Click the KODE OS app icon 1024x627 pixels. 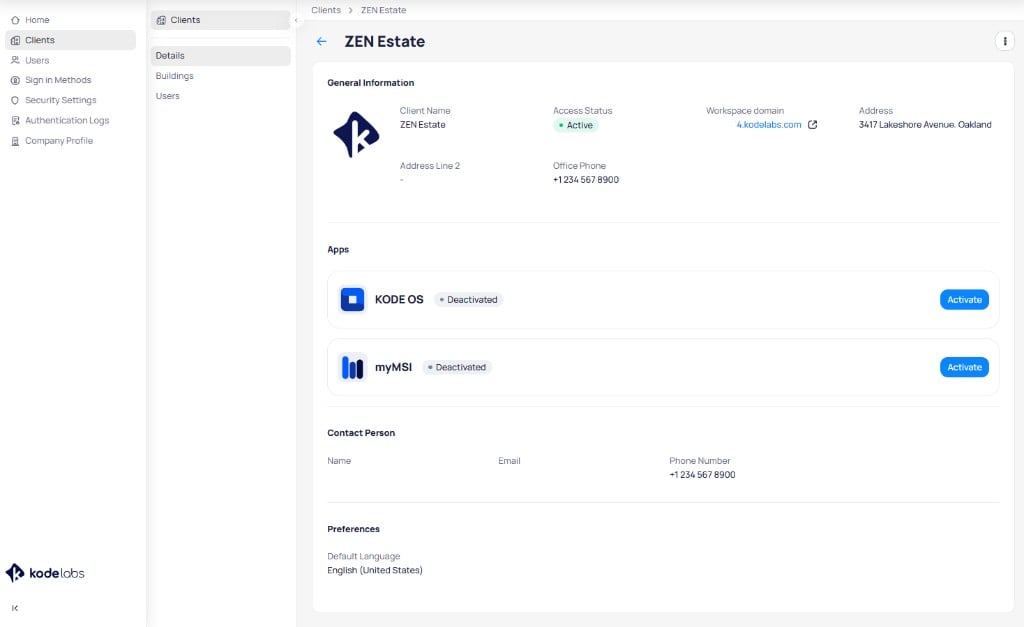click(x=353, y=300)
